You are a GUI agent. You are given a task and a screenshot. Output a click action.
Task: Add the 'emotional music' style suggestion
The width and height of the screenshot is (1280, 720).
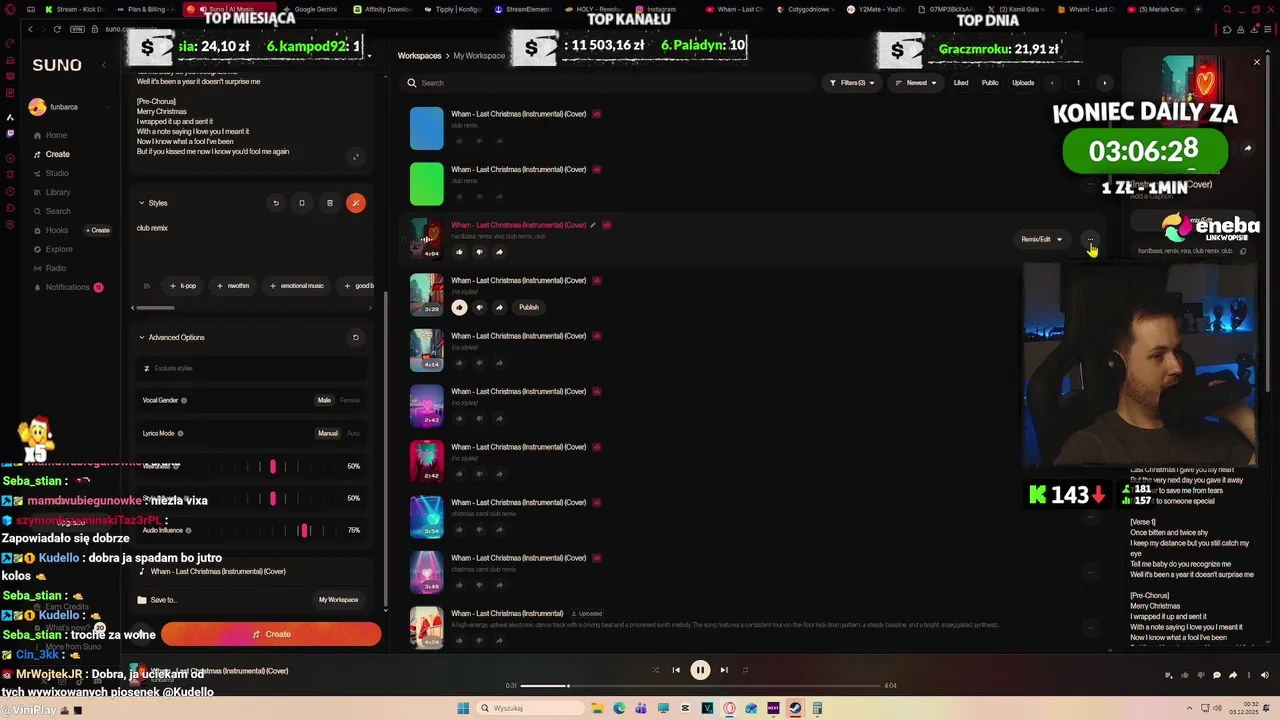[x=297, y=286]
